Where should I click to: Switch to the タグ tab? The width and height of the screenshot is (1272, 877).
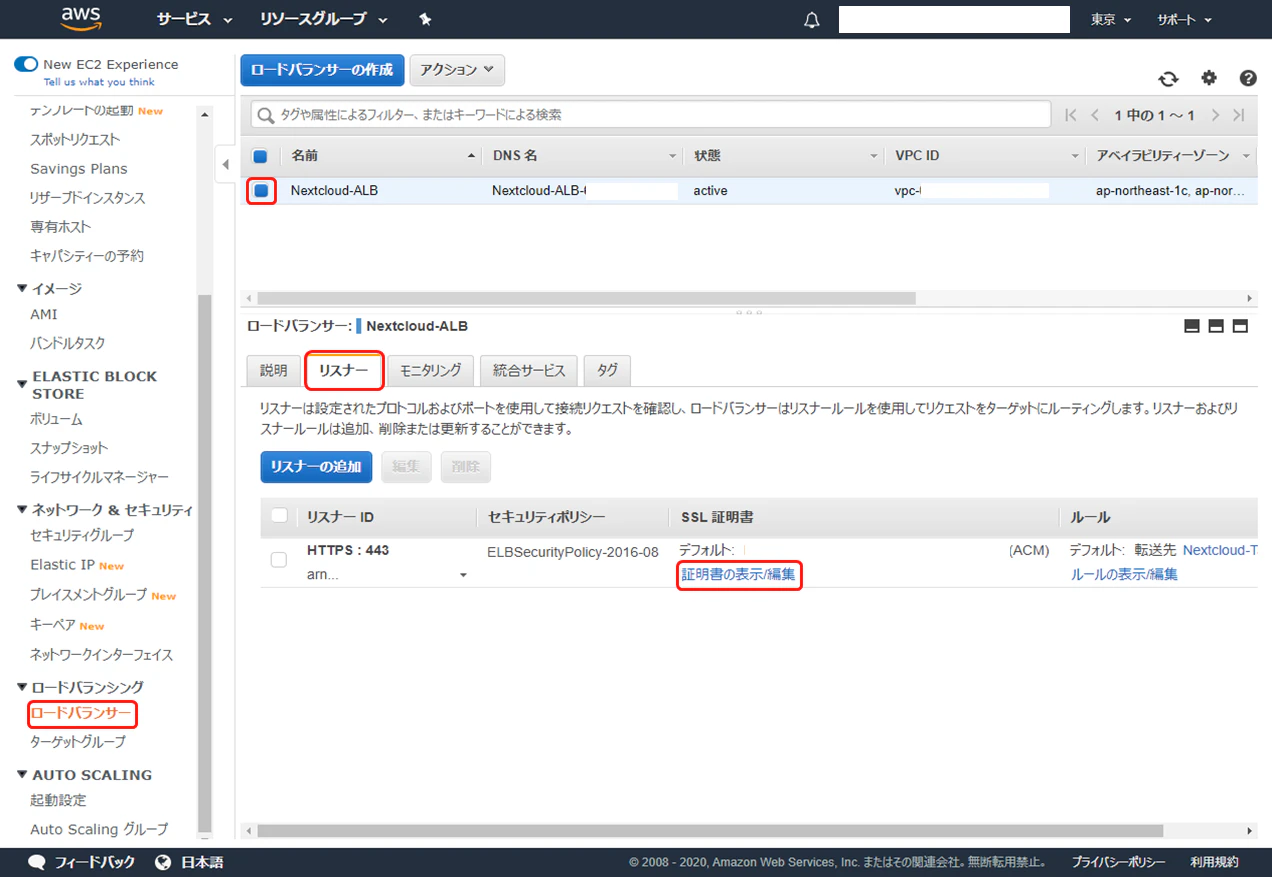(607, 371)
